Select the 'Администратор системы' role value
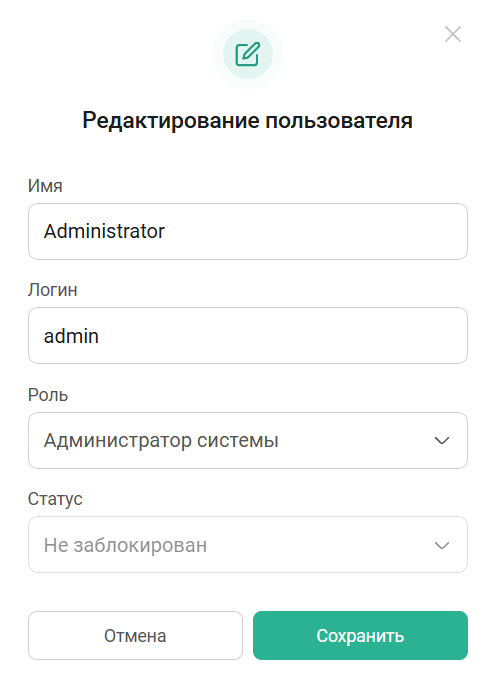Image resolution: width=496 pixels, height=688 pixels. pyautogui.click(x=161, y=440)
